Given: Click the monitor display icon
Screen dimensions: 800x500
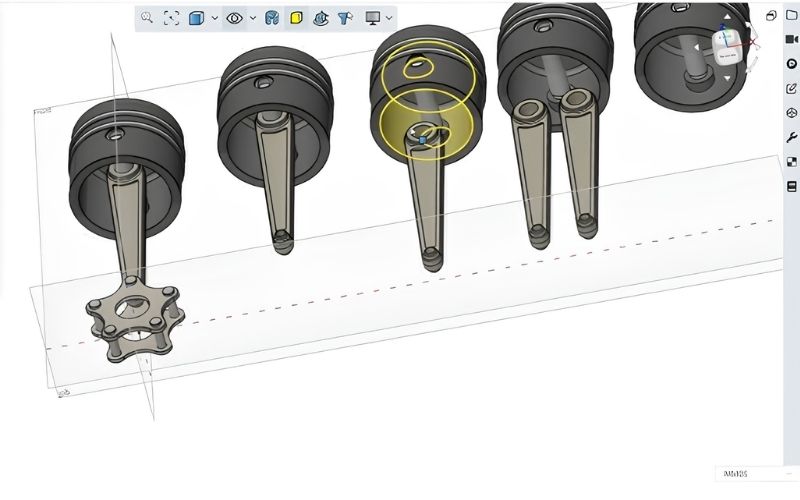Looking at the screenshot, I should (373, 18).
